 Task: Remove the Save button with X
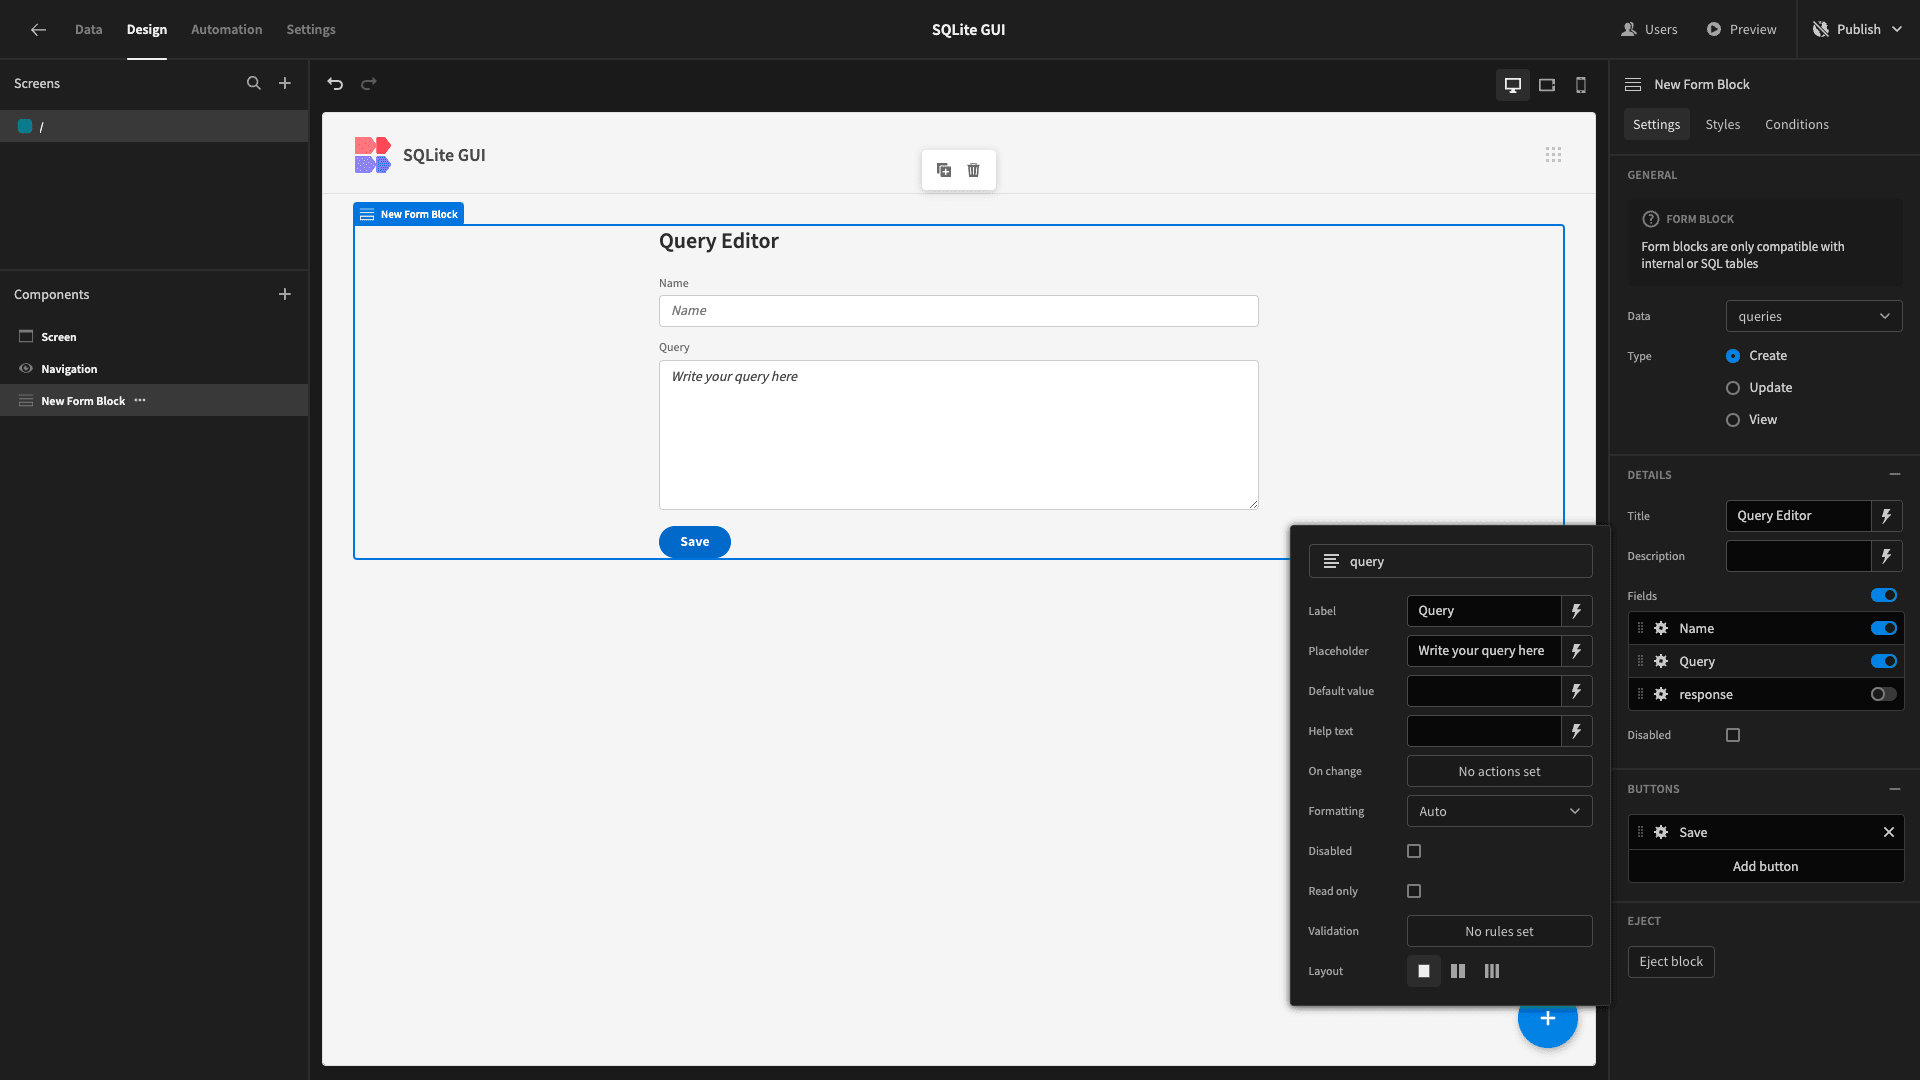(x=1889, y=832)
